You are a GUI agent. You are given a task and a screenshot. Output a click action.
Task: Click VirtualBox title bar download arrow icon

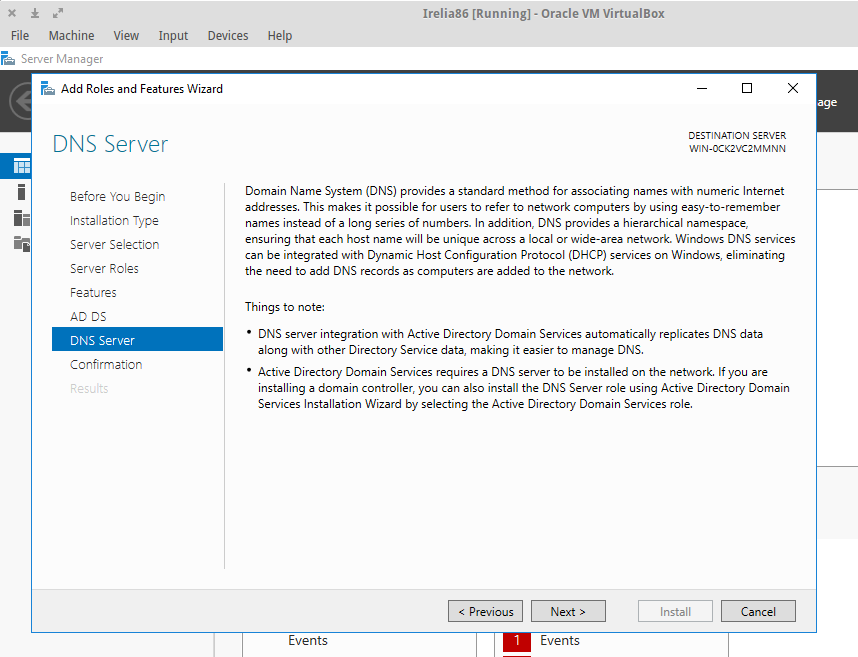[x=34, y=13]
